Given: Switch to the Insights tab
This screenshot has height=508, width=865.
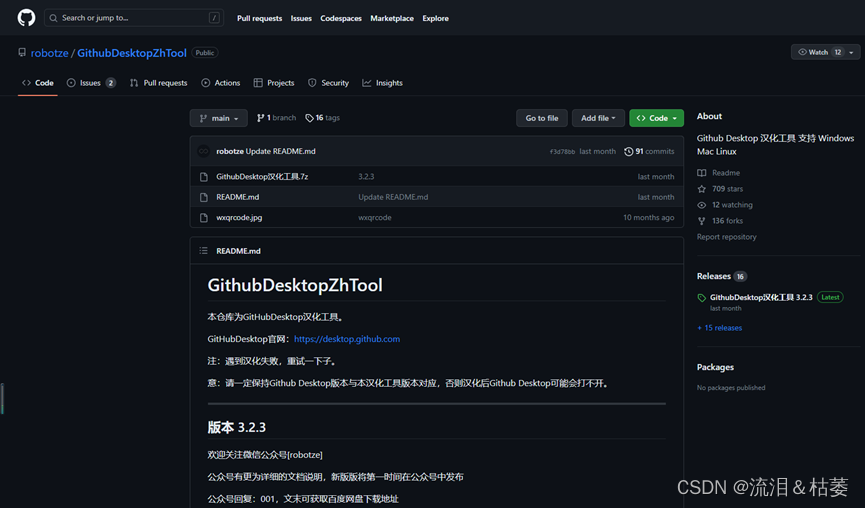Looking at the screenshot, I should point(382,83).
